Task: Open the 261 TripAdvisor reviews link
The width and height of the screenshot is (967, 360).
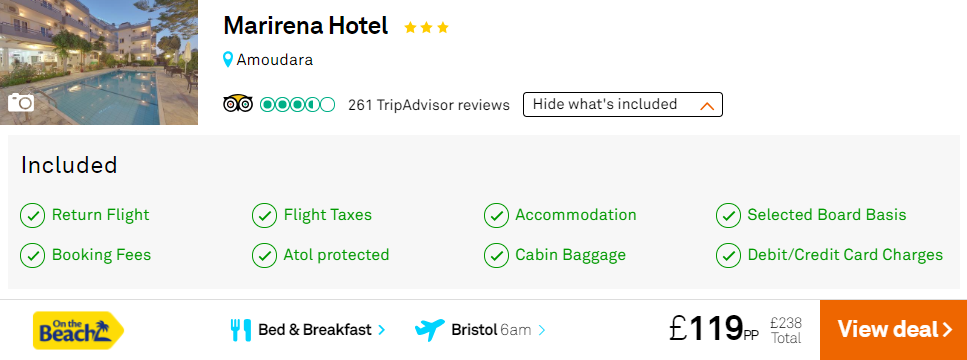Action: (429, 105)
